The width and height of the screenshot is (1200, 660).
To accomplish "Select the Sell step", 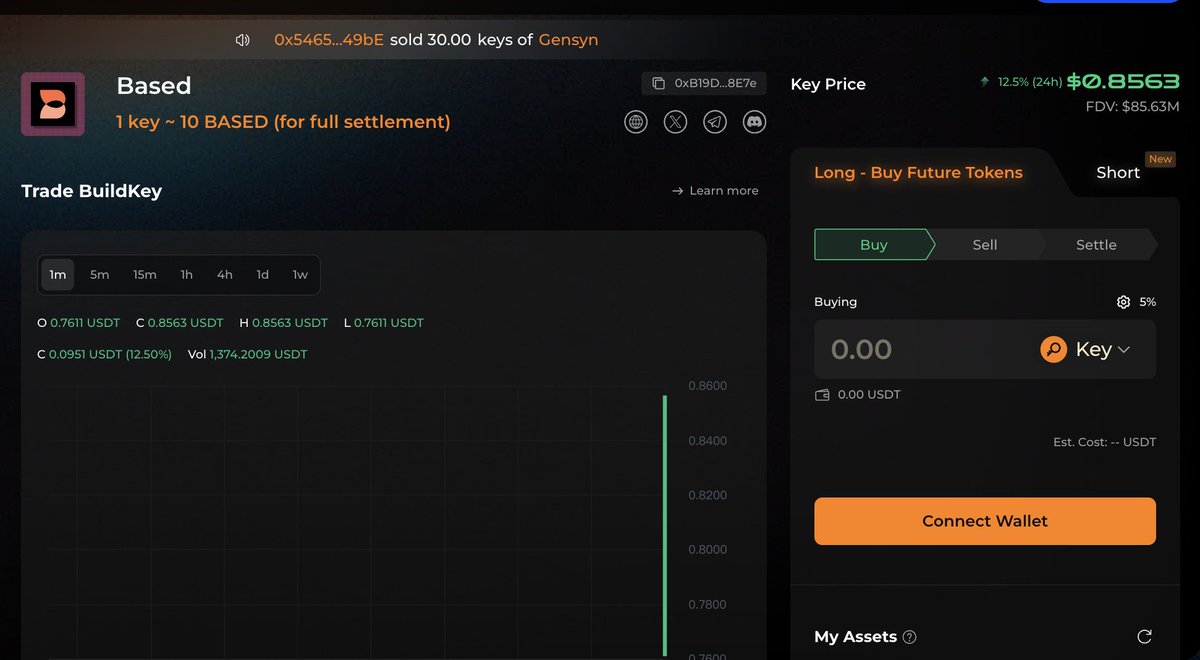I will click(985, 245).
